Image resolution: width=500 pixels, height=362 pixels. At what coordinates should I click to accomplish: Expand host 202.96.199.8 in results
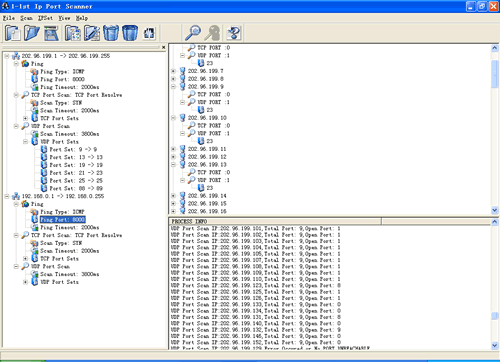pyautogui.click(x=173, y=79)
